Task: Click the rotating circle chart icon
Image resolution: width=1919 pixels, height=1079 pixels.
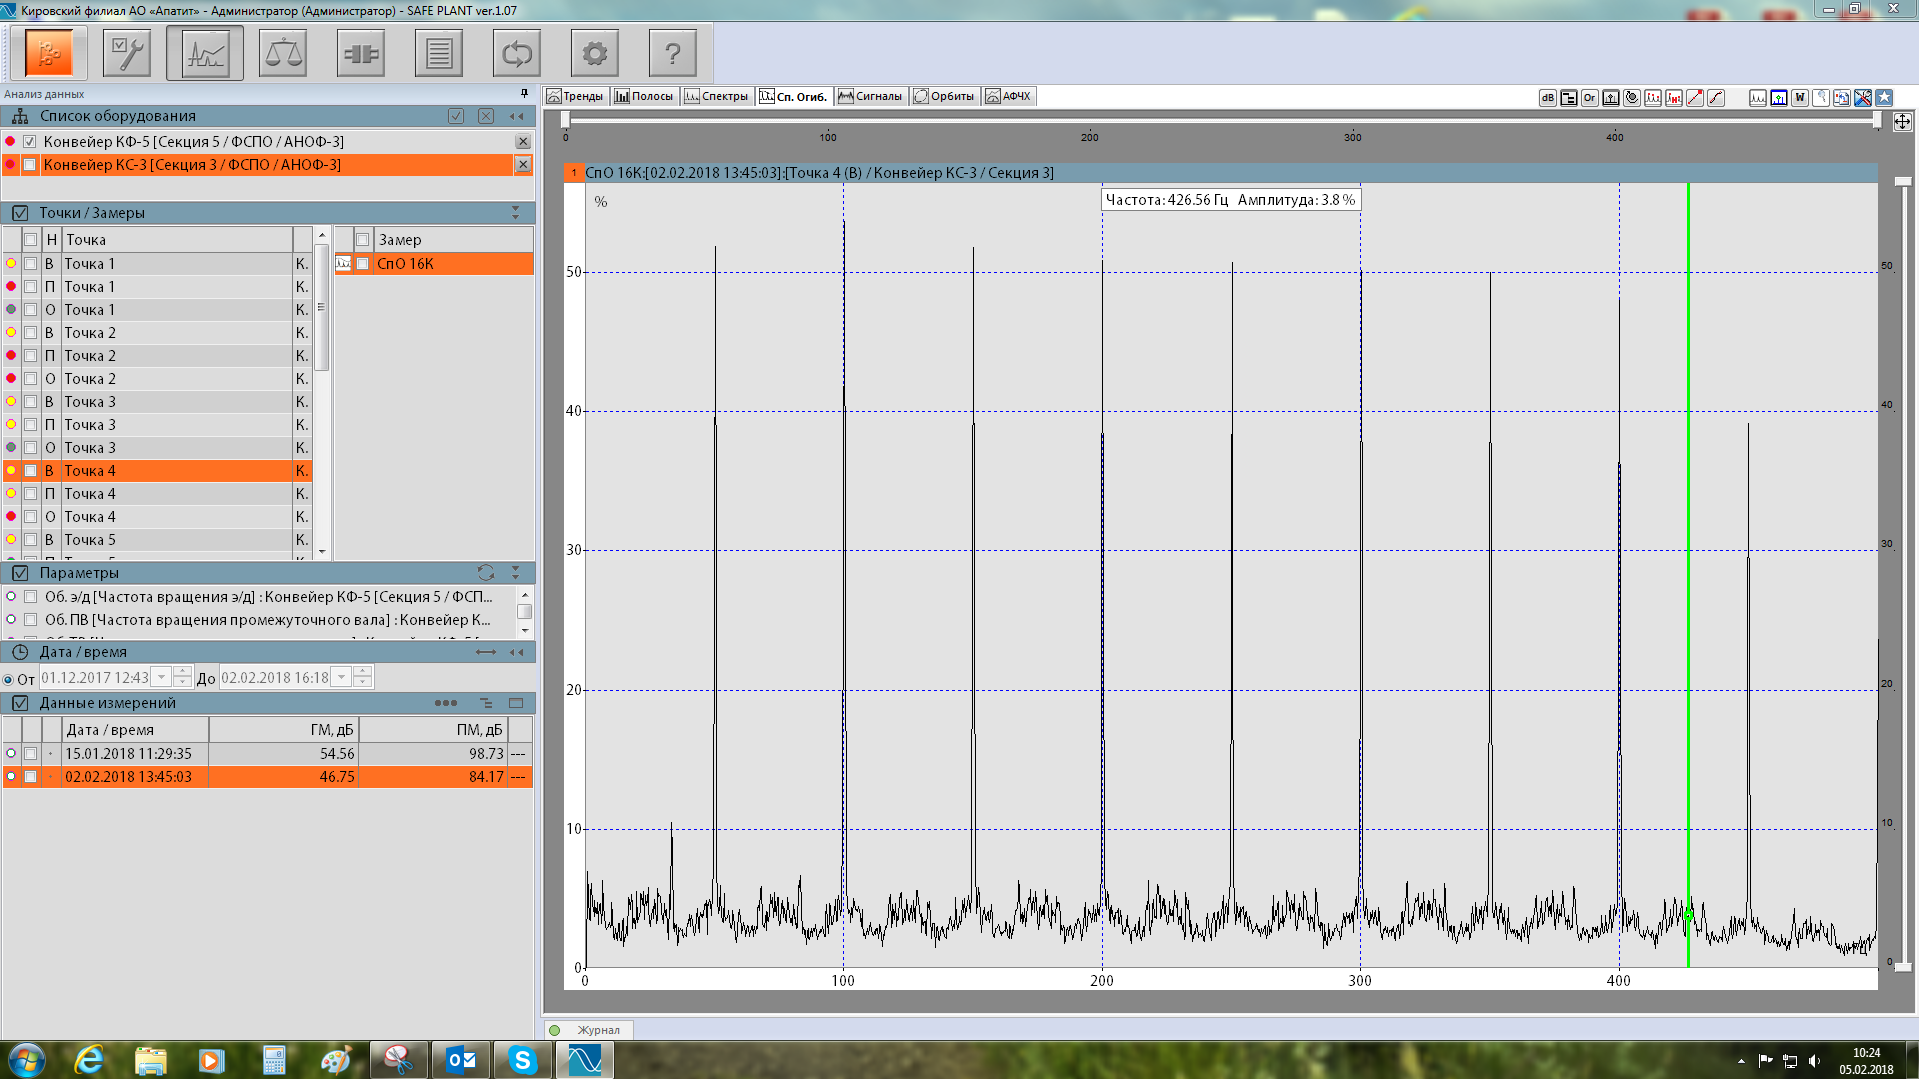Action: click(1632, 98)
